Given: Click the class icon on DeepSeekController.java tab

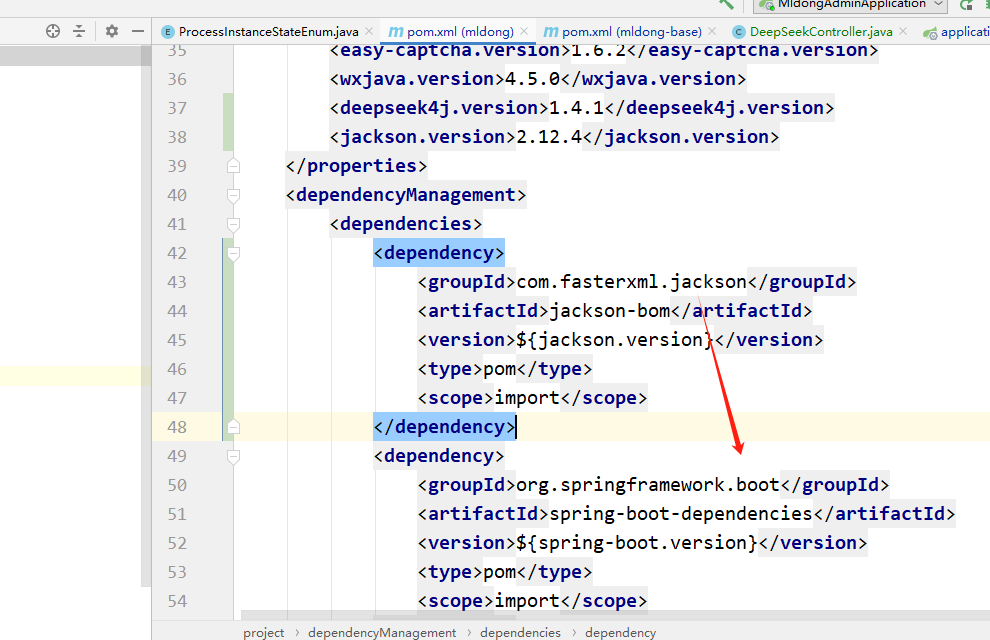Looking at the screenshot, I should click(x=739, y=32).
